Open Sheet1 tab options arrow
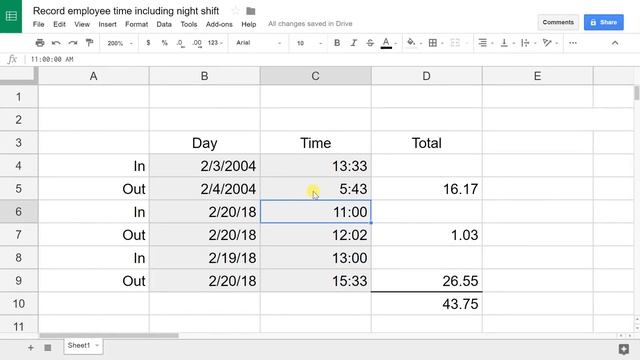 point(97,346)
